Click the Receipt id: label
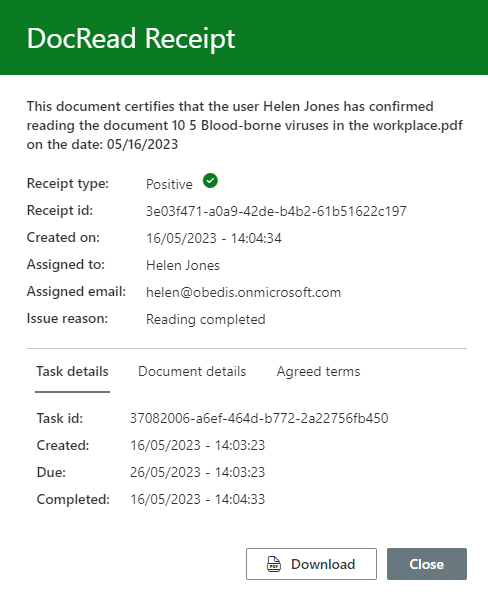Viewport: 488px width, 595px height. pyautogui.click(x=60, y=210)
